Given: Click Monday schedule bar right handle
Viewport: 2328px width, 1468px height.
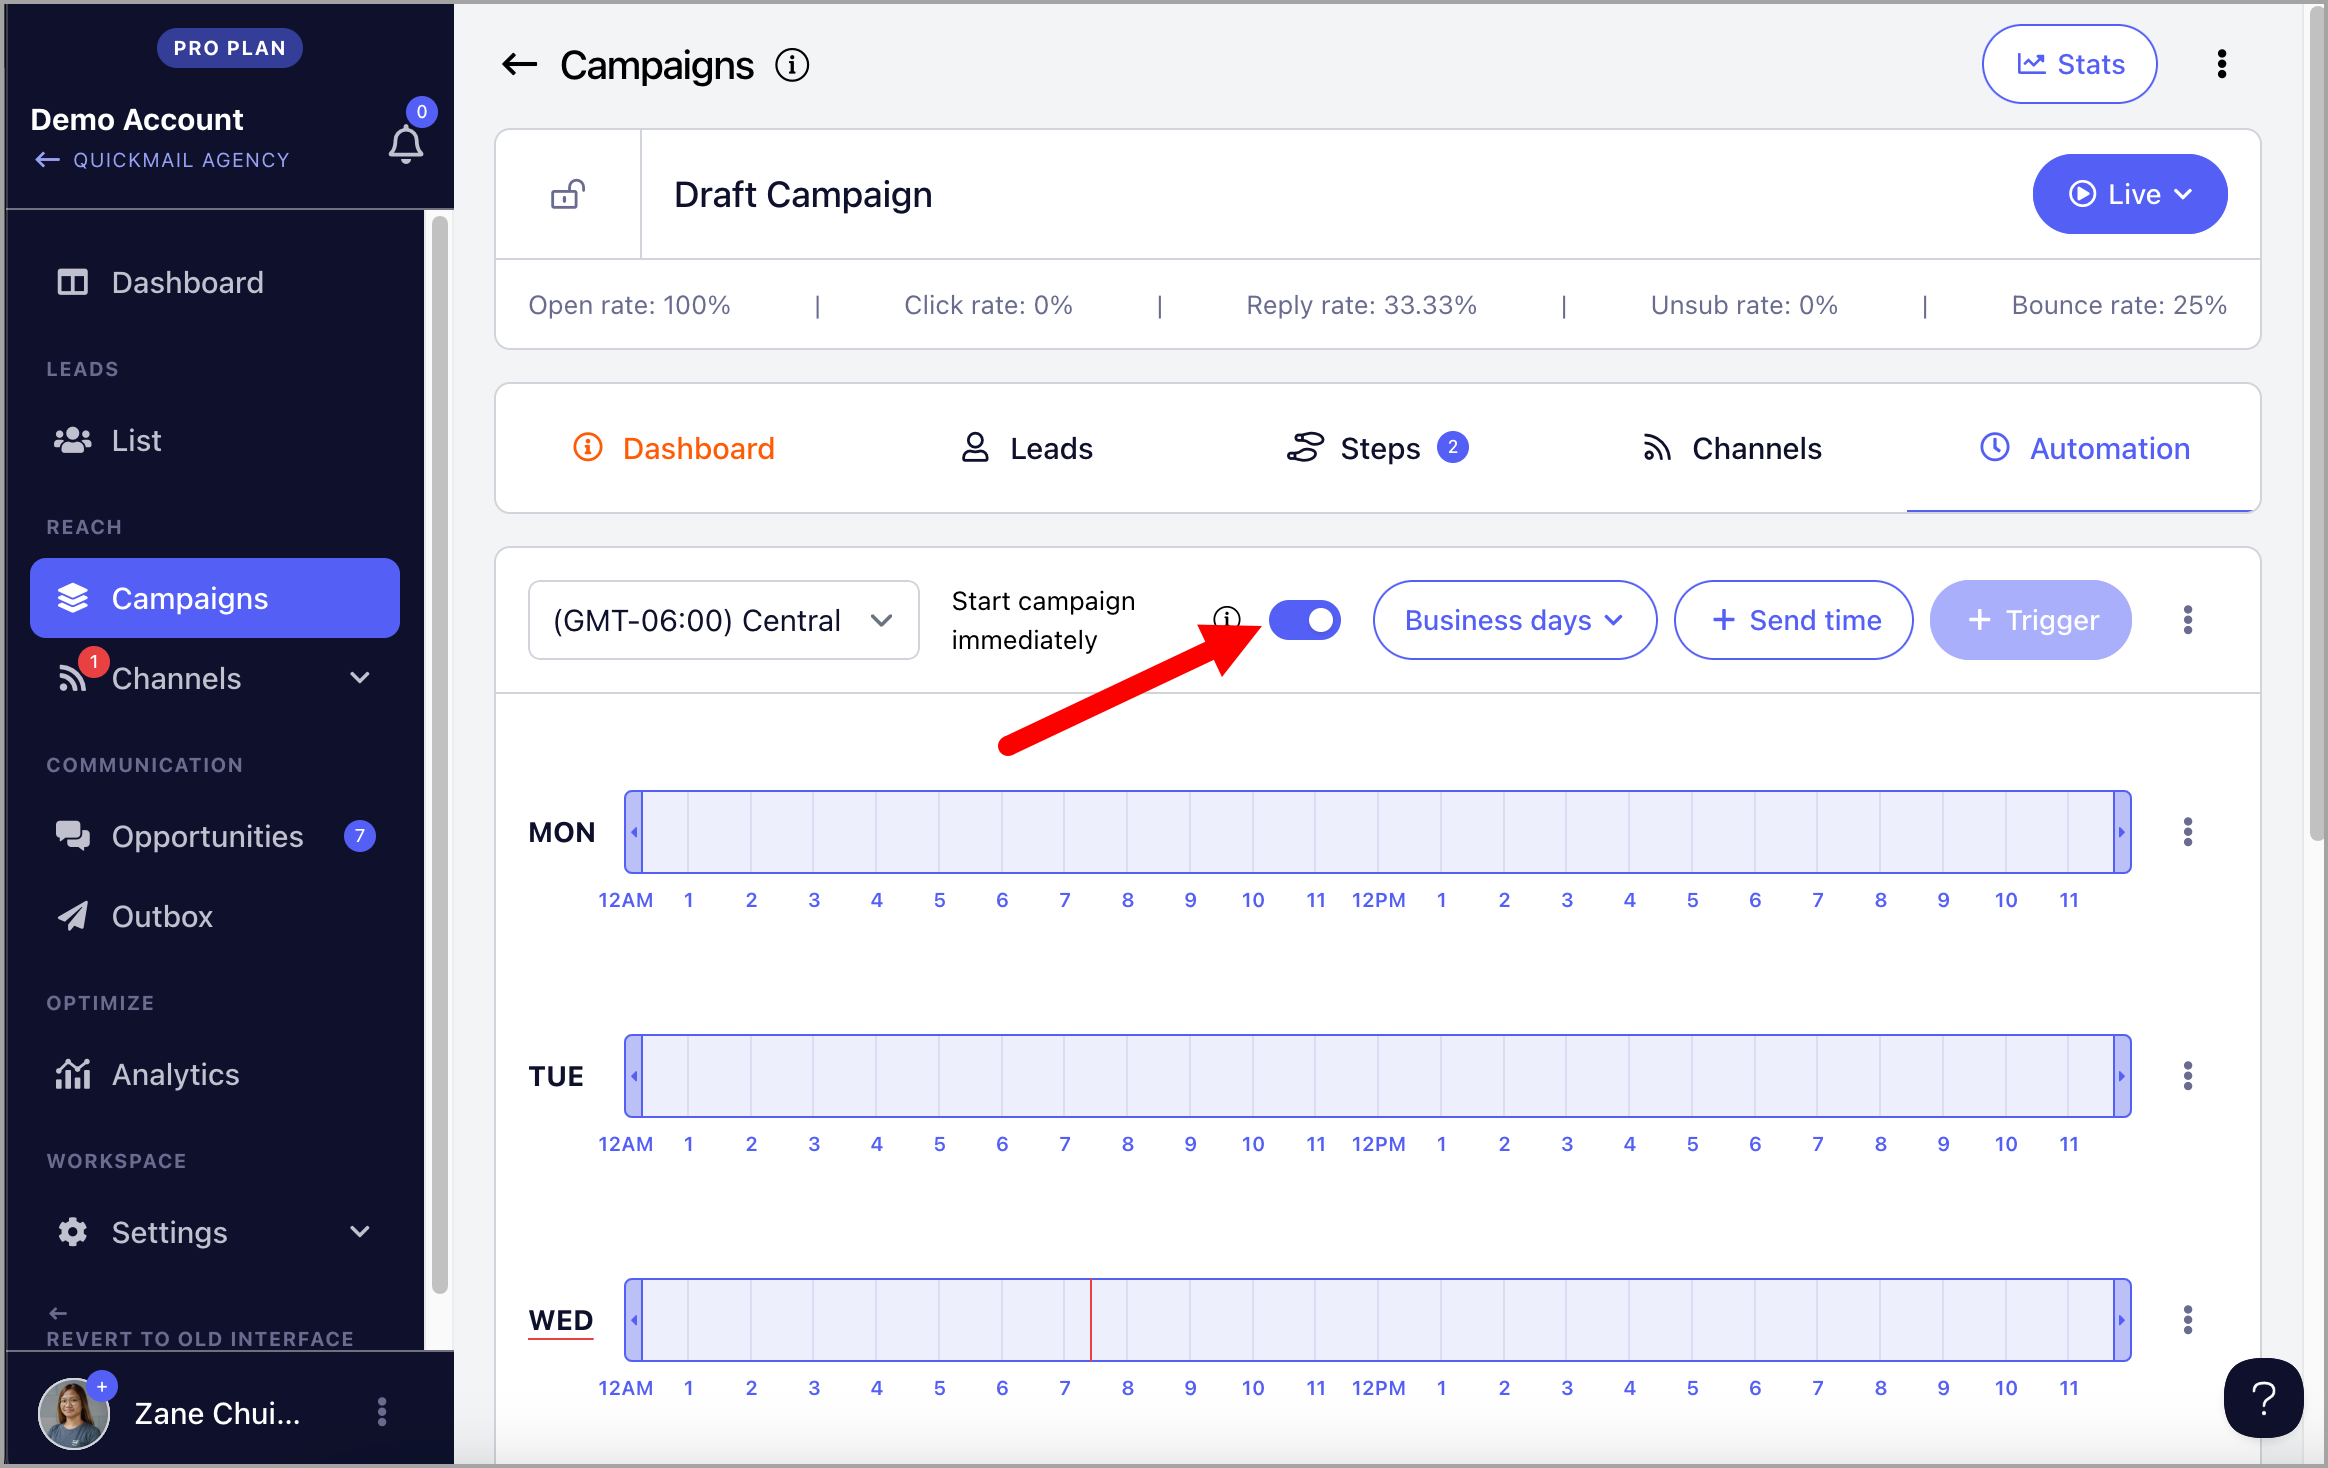Looking at the screenshot, I should tap(2122, 832).
